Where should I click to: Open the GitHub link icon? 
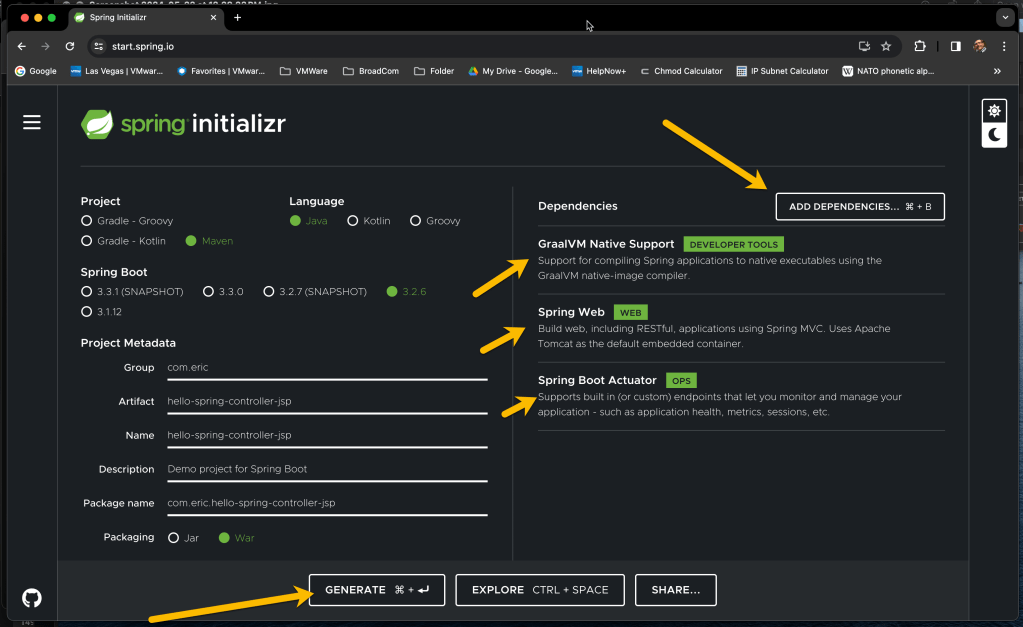[x=32, y=598]
